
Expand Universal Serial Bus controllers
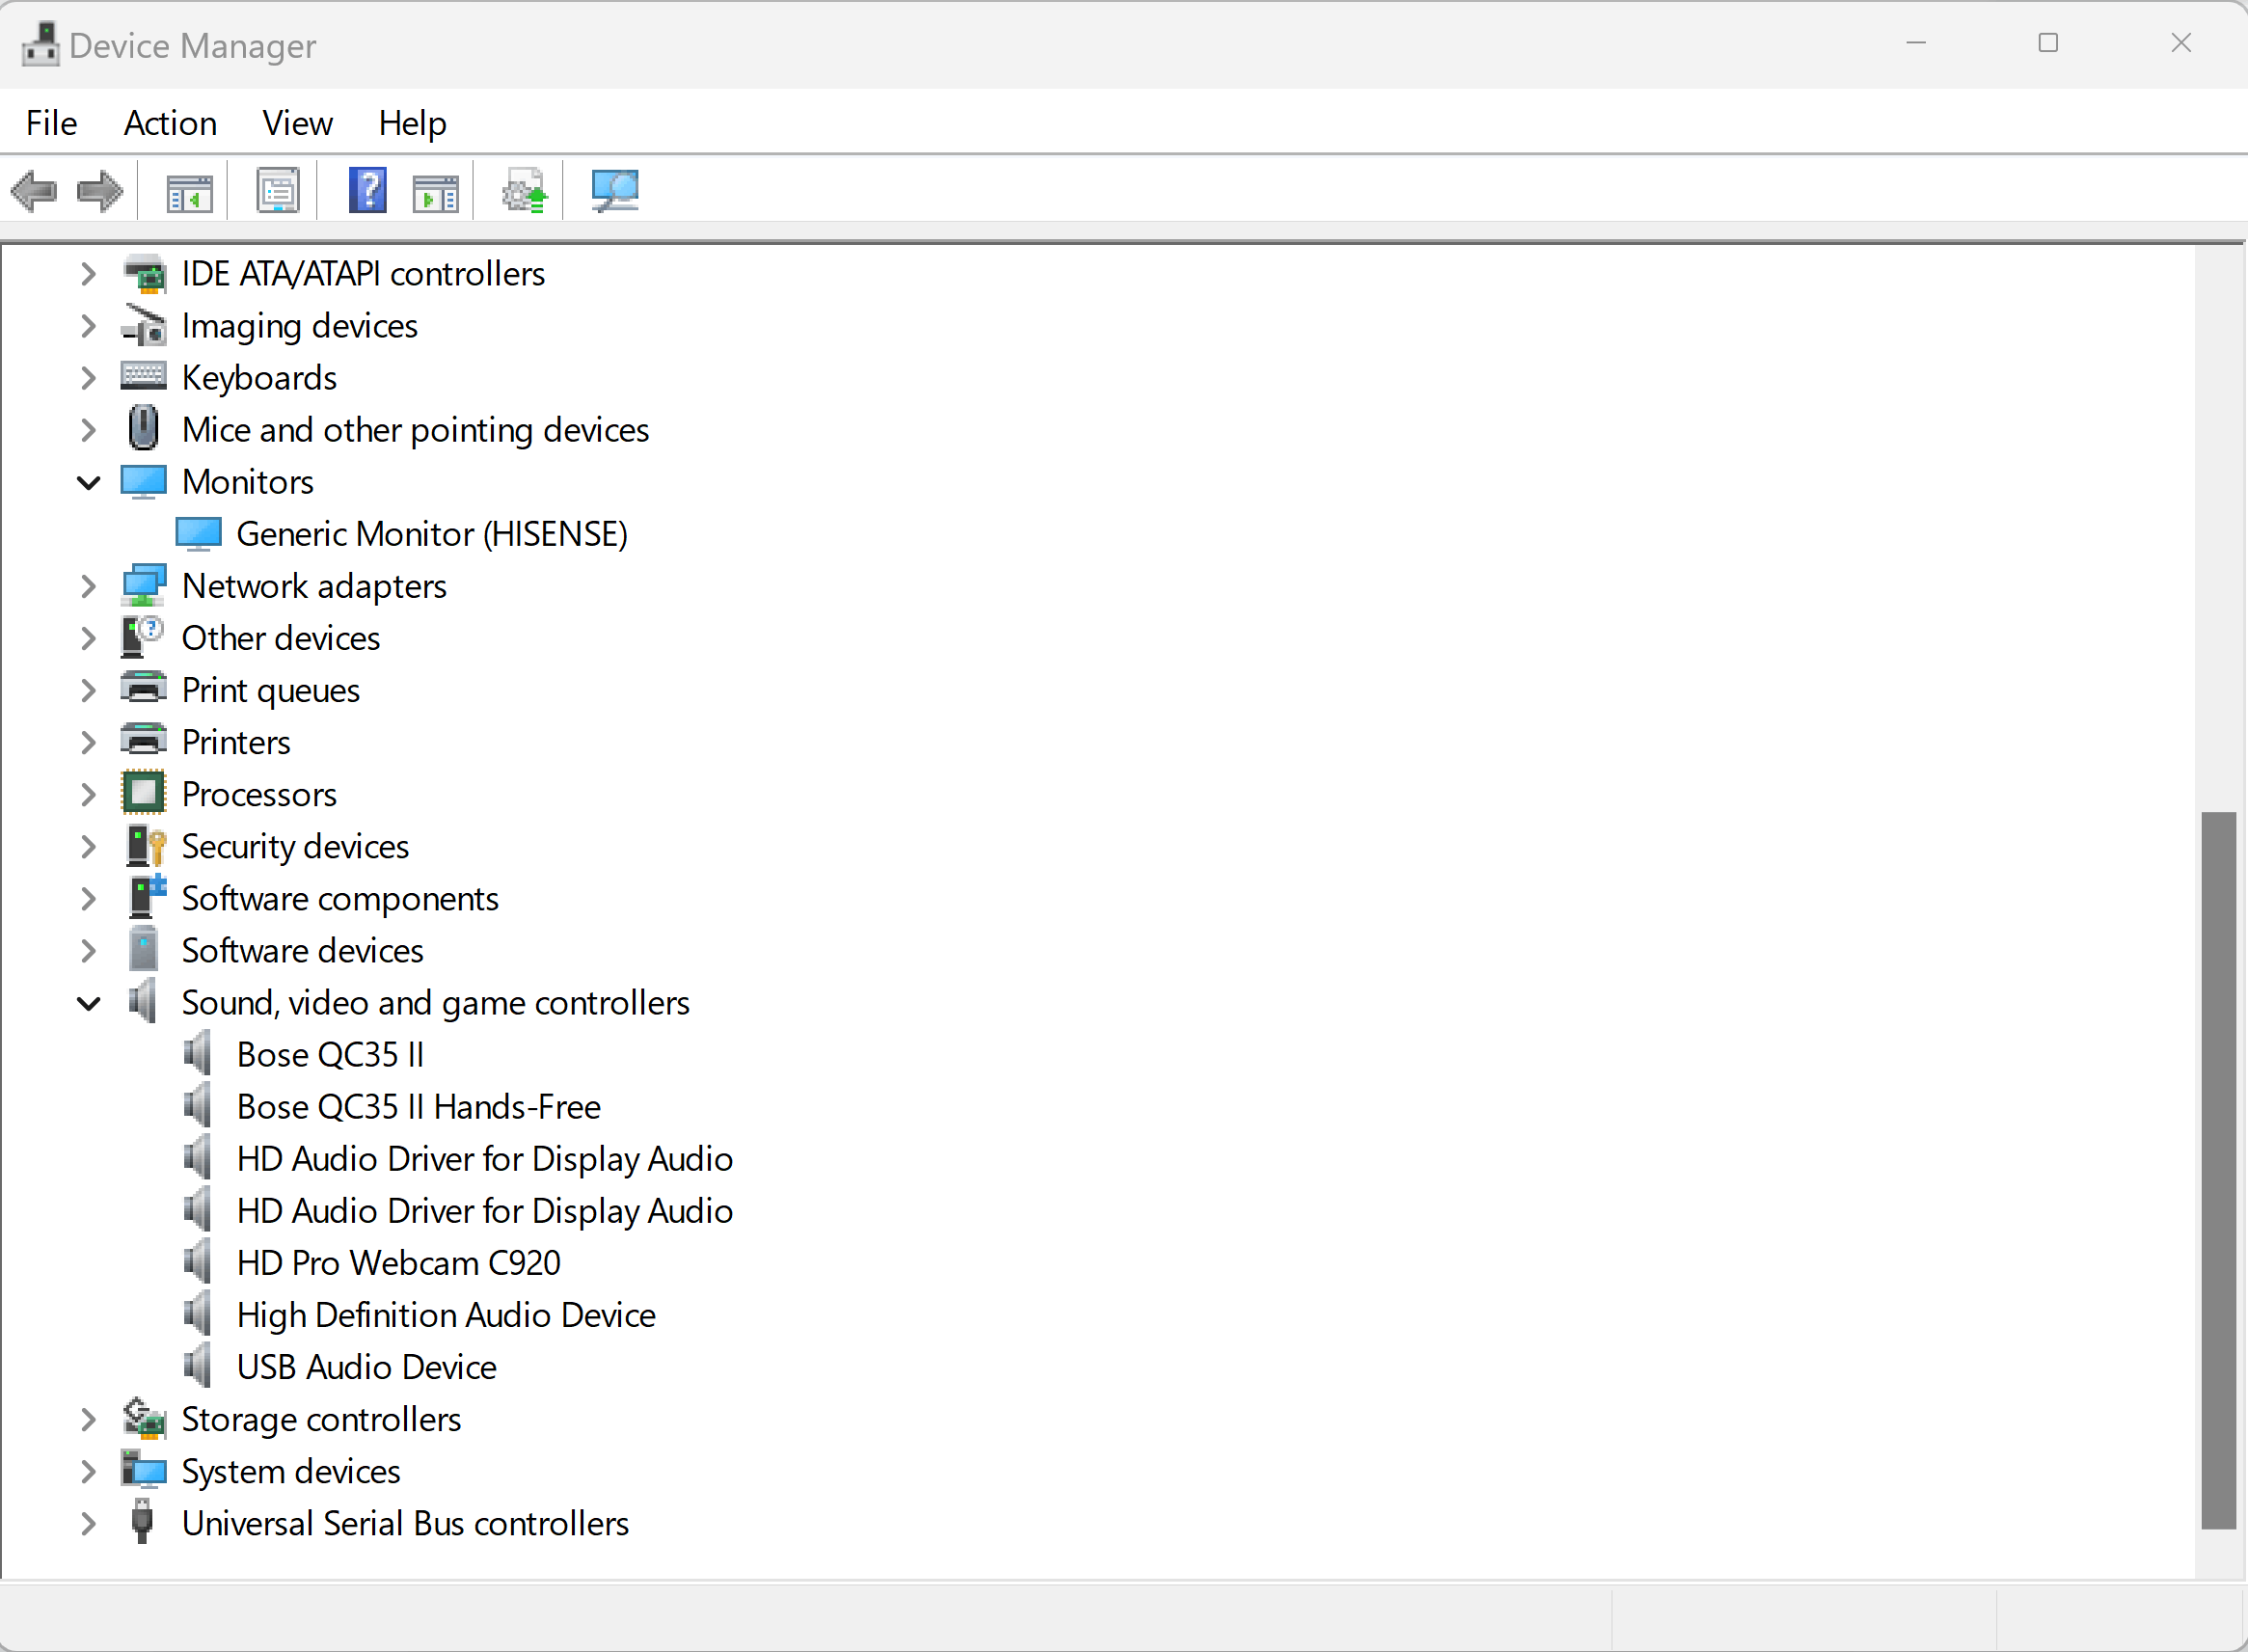[x=88, y=1522]
